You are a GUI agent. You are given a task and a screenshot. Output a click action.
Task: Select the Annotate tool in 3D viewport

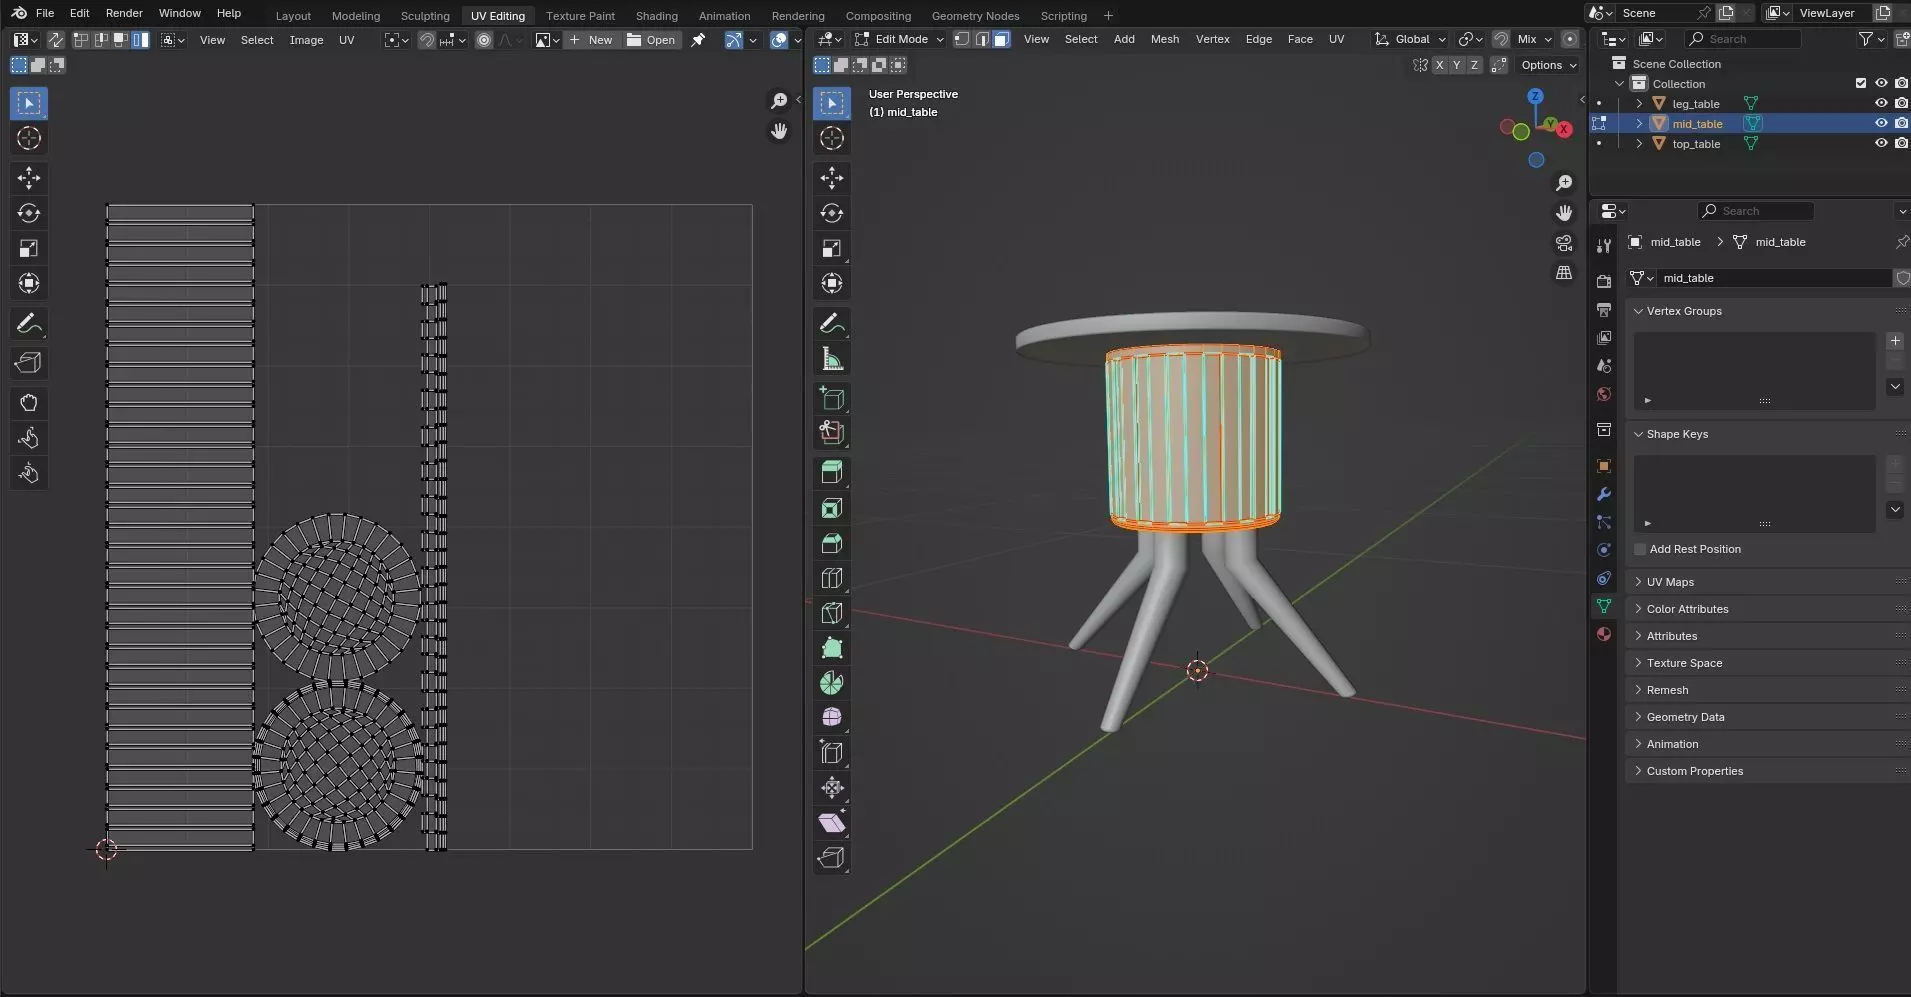pos(832,324)
